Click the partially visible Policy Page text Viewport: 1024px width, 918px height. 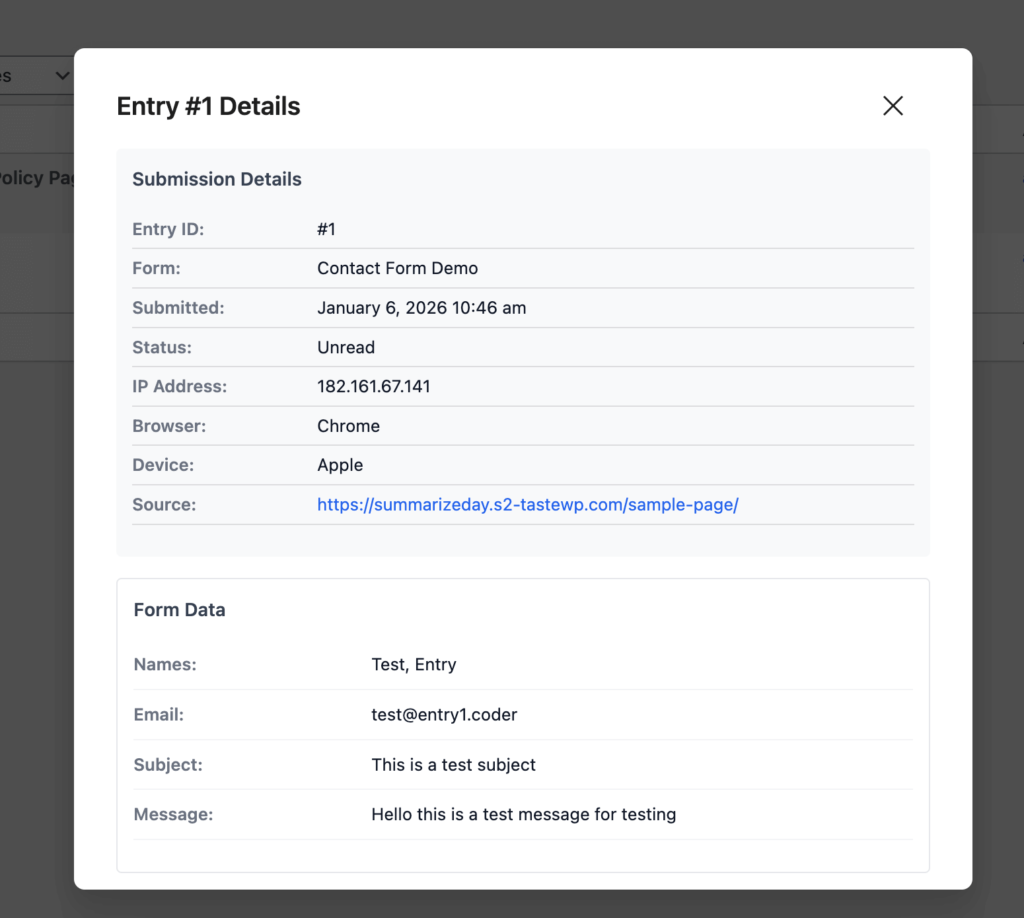pos(38,178)
